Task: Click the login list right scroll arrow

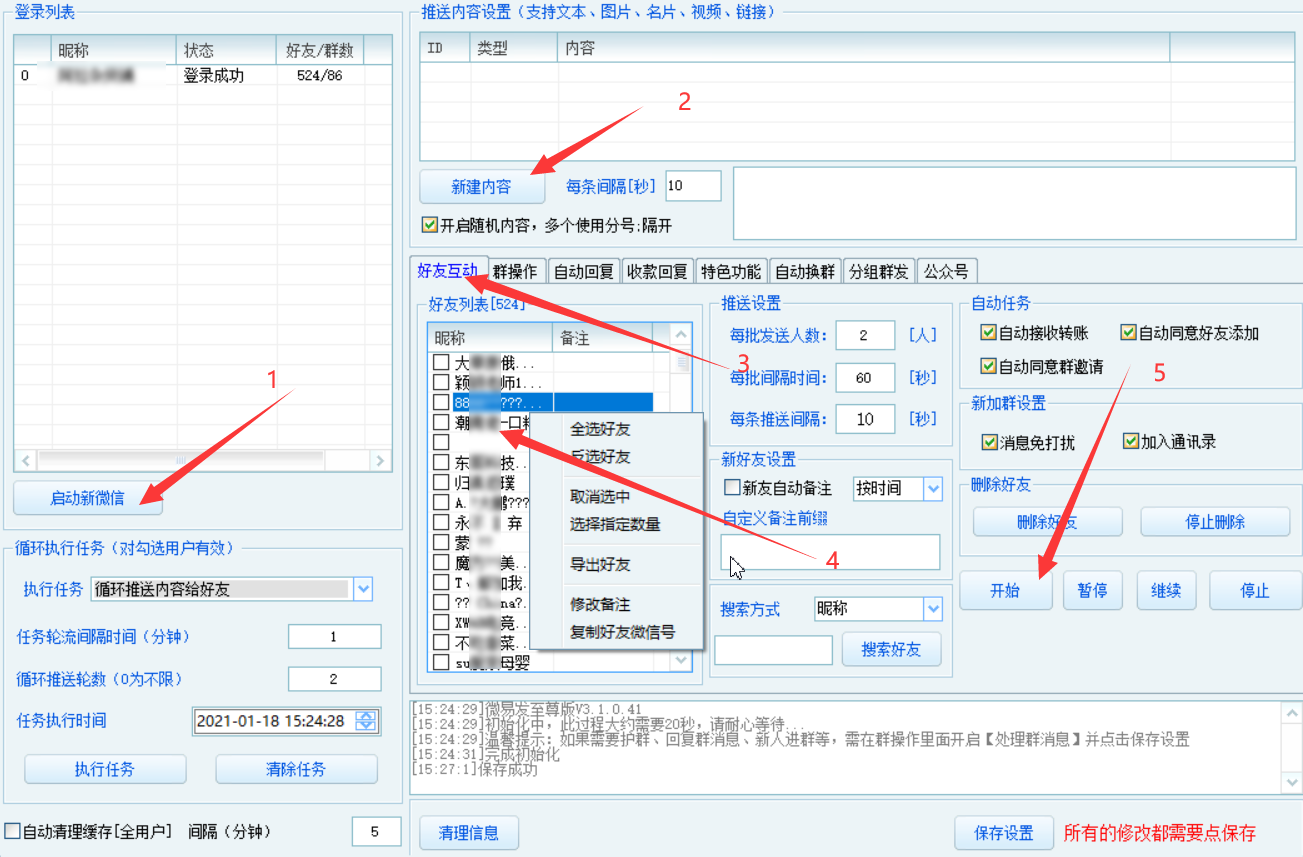Action: click(x=379, y=461)
